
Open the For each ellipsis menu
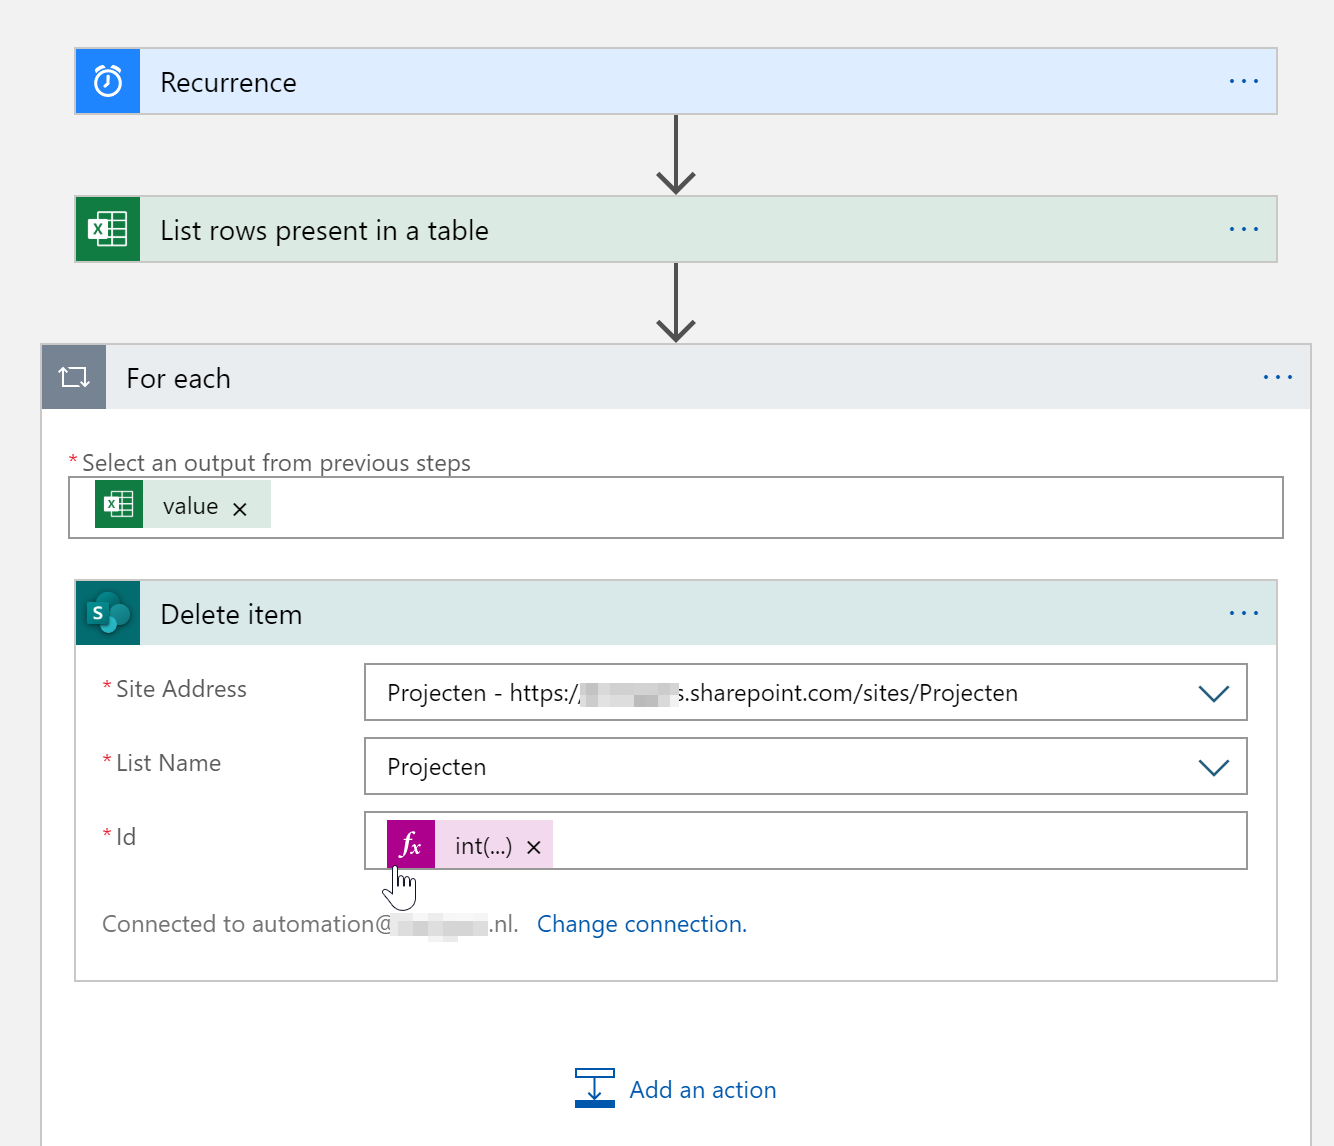(x=1278, y=377)
